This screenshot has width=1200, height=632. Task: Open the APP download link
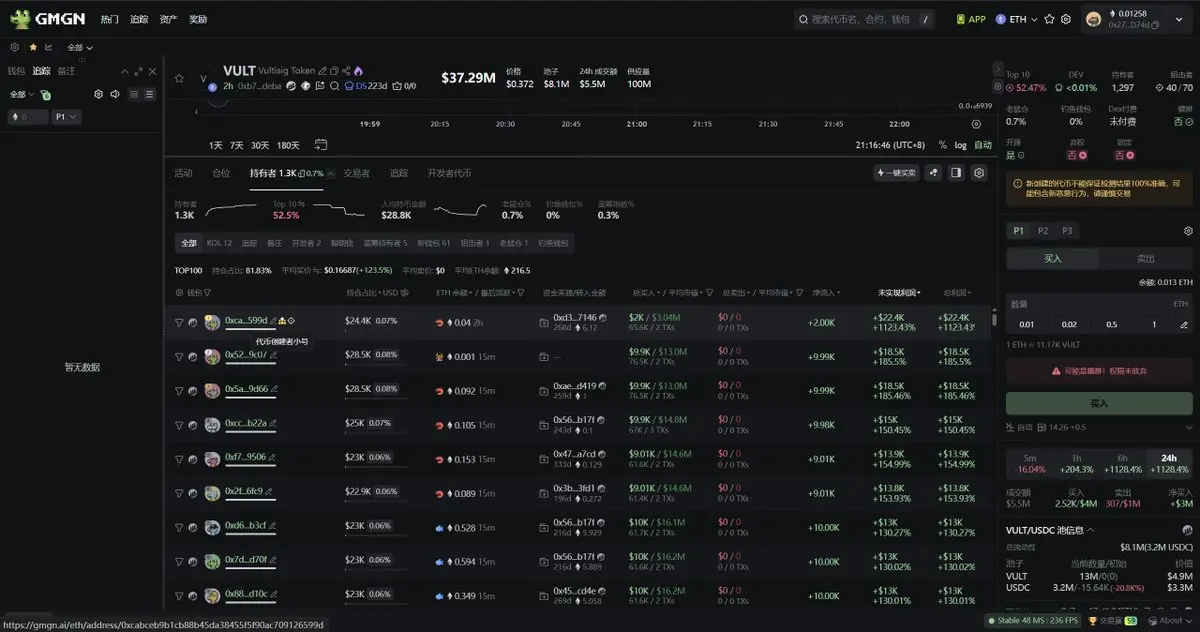pyautogui.click(x=971, y=19)
